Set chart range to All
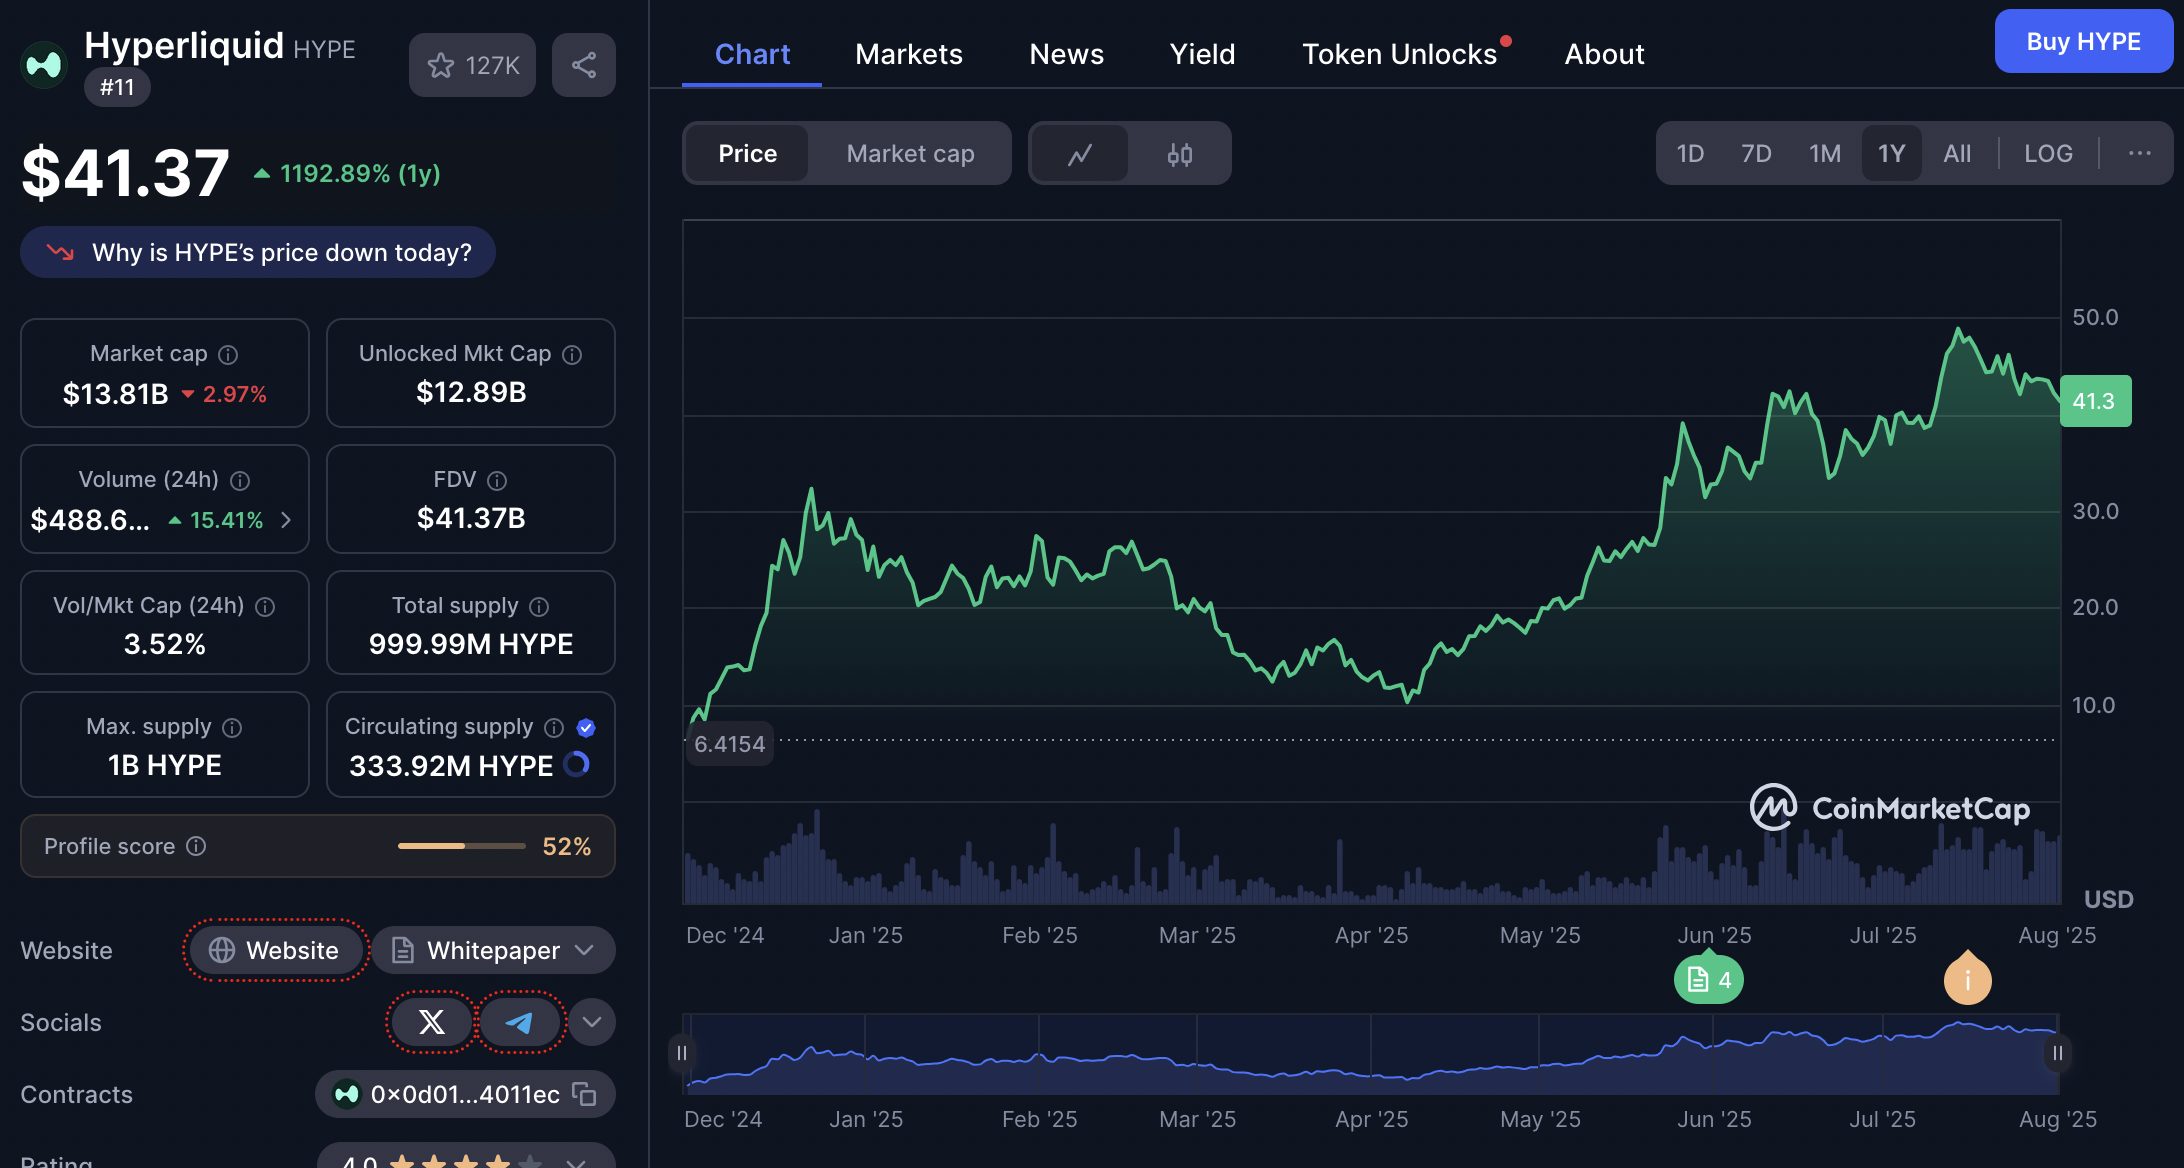This screenshot has height=1168, width=2184. pos(1957,154)
